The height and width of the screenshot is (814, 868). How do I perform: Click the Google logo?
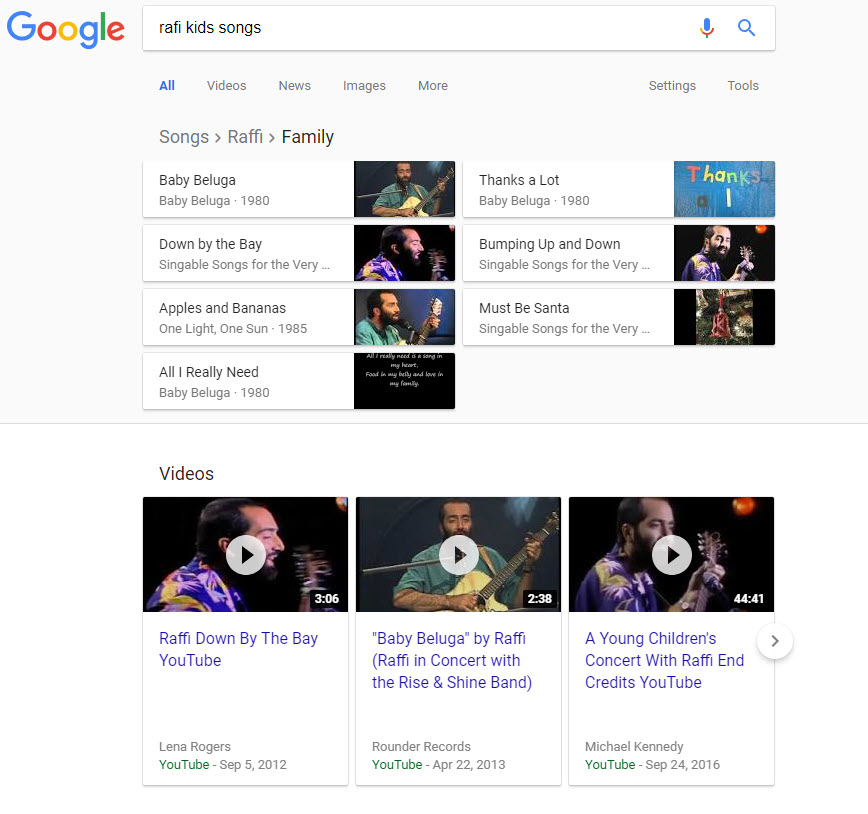click(x=66, y=29)
